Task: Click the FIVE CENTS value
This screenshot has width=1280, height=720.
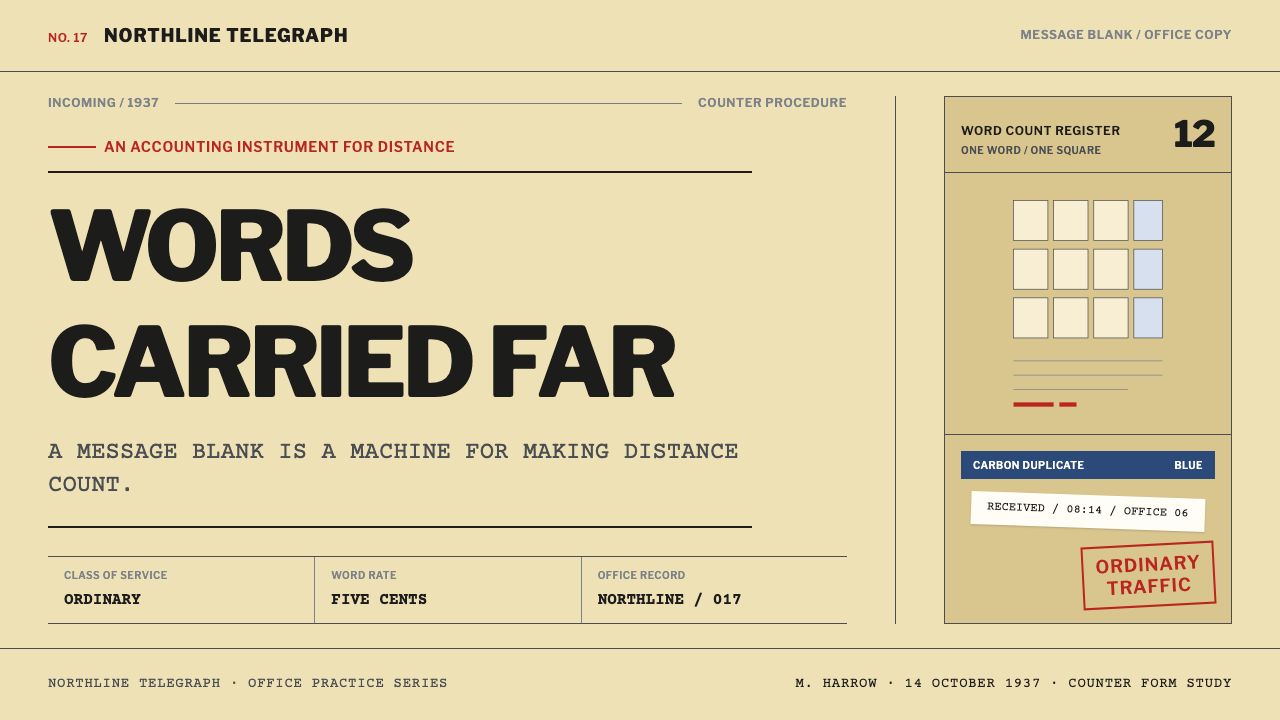Action: point(379,600)
